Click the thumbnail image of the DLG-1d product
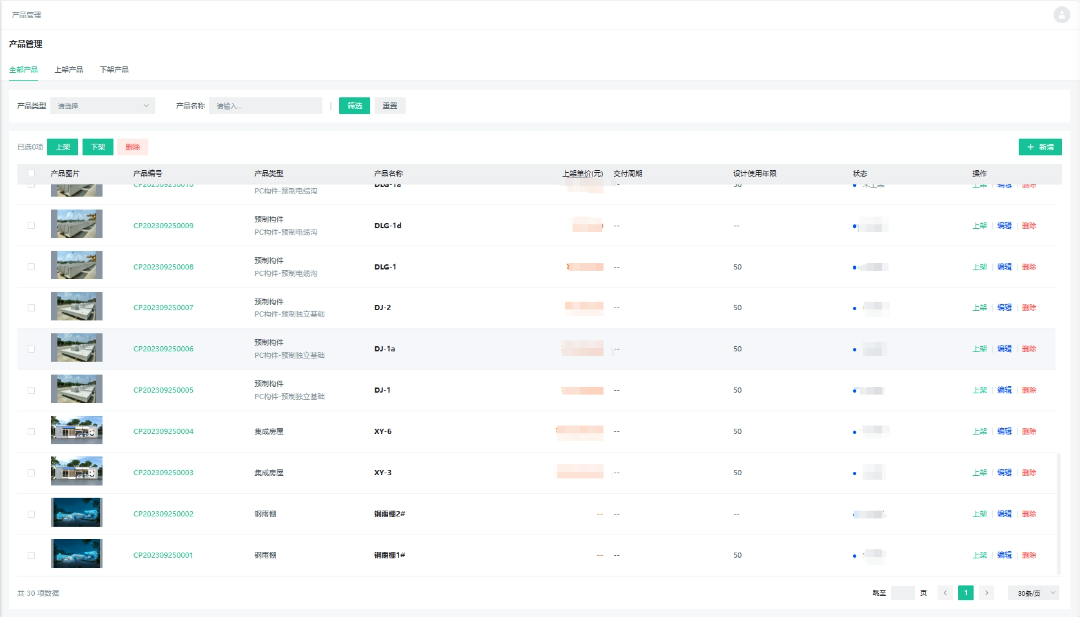1080x617 pixels. click(x=77, y=225)
